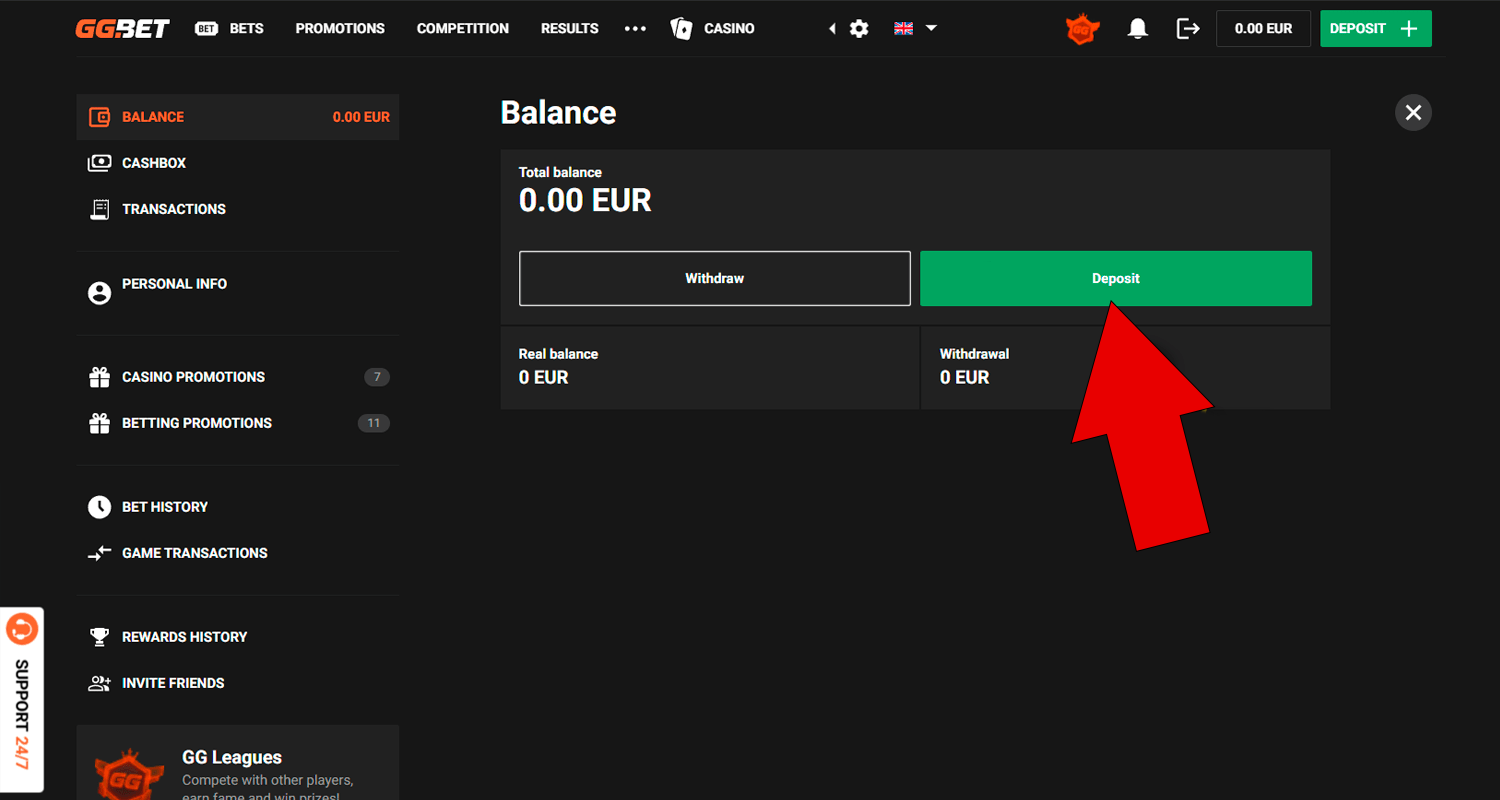Click the cards icon next to Casino
This screenshot has height=800, width=1500.
tap(682, 28)
